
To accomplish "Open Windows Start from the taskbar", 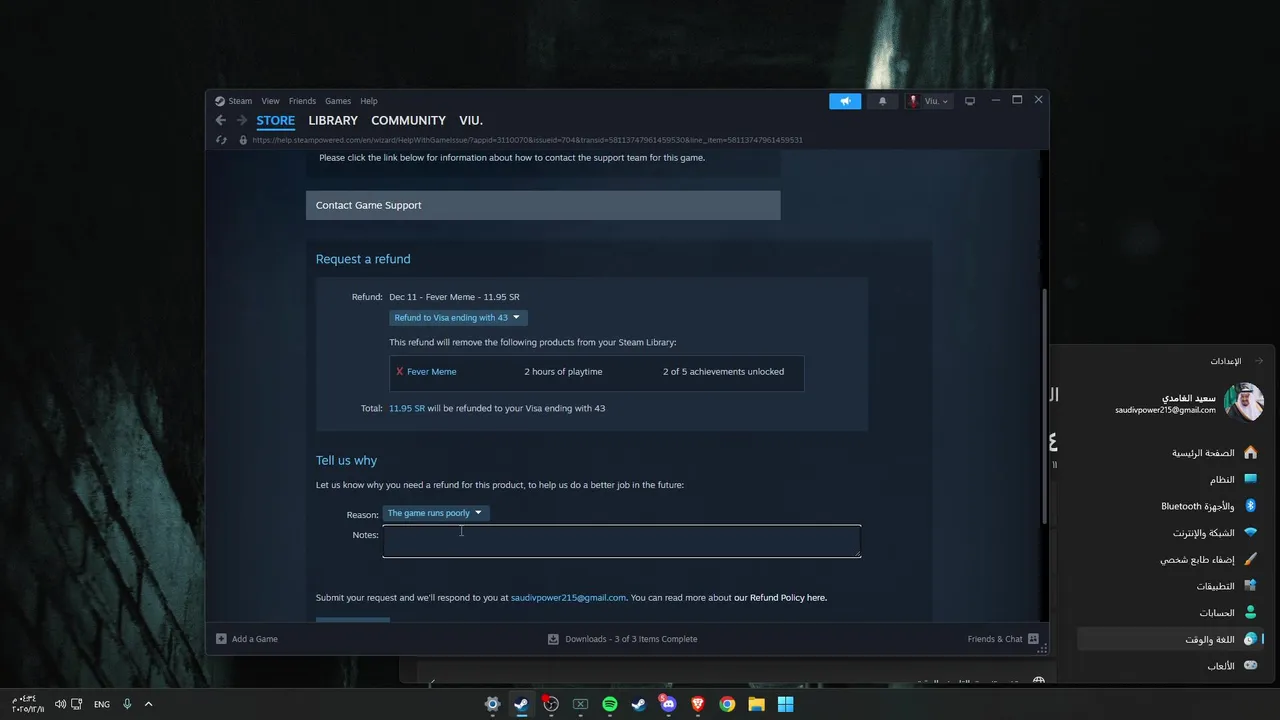I will [786, 704].
